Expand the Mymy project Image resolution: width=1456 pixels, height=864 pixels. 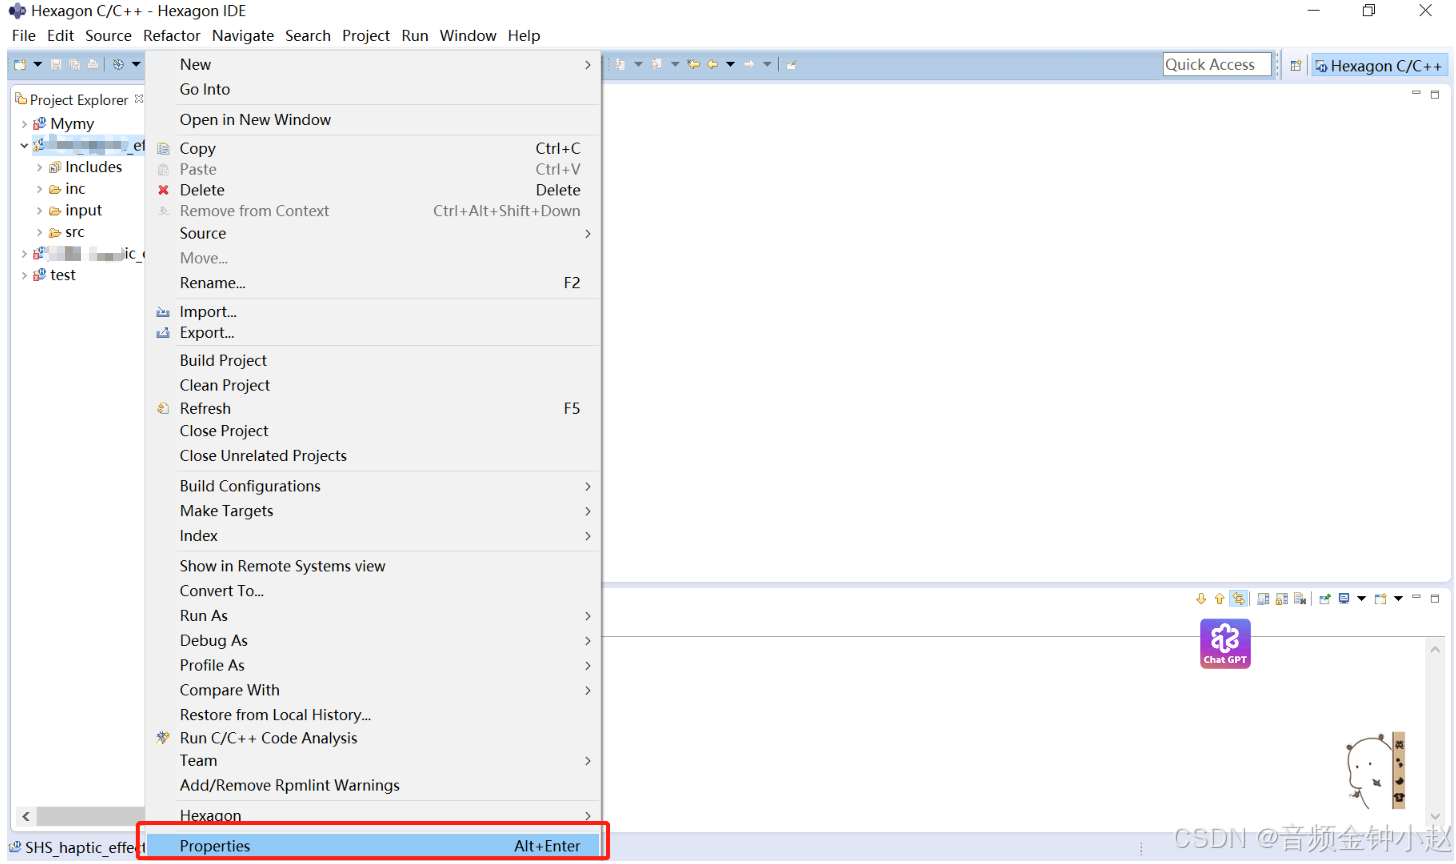[24, 124]
